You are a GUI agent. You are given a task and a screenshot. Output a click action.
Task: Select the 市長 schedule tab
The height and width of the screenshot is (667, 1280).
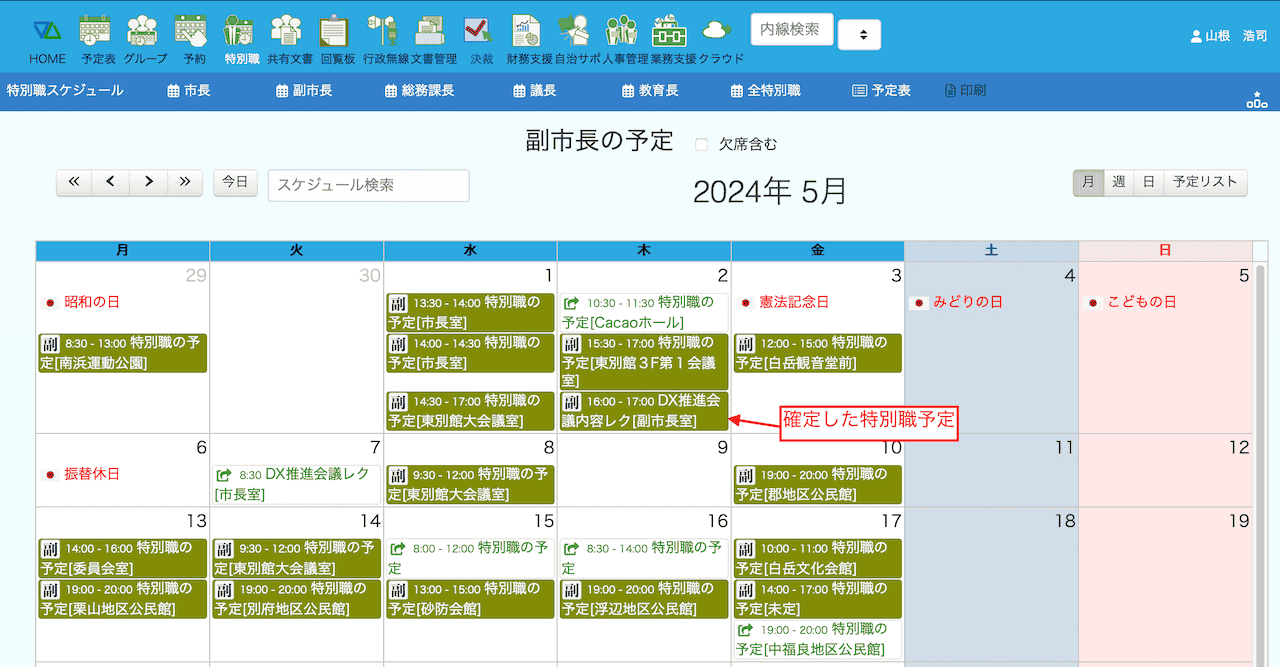[188, 91]
